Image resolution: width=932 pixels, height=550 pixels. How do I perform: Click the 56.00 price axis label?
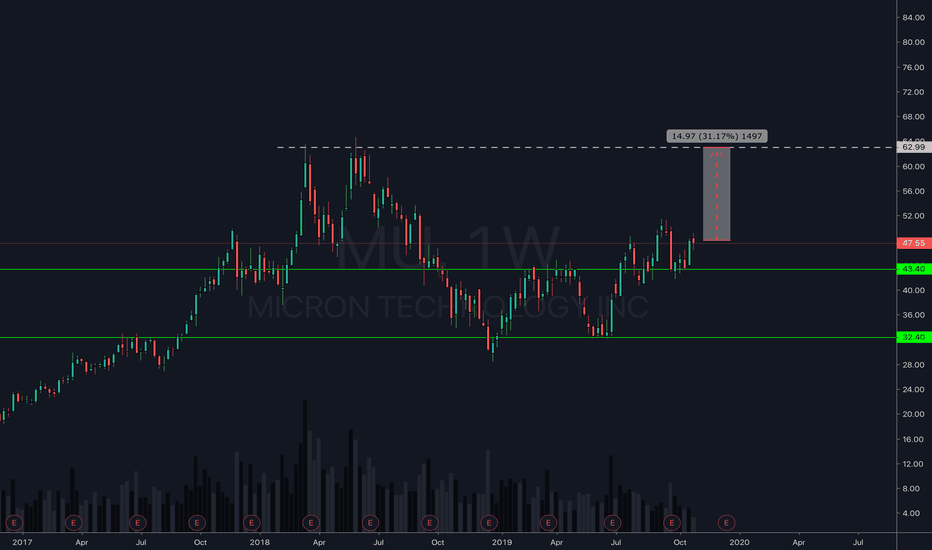pos(914,191)
